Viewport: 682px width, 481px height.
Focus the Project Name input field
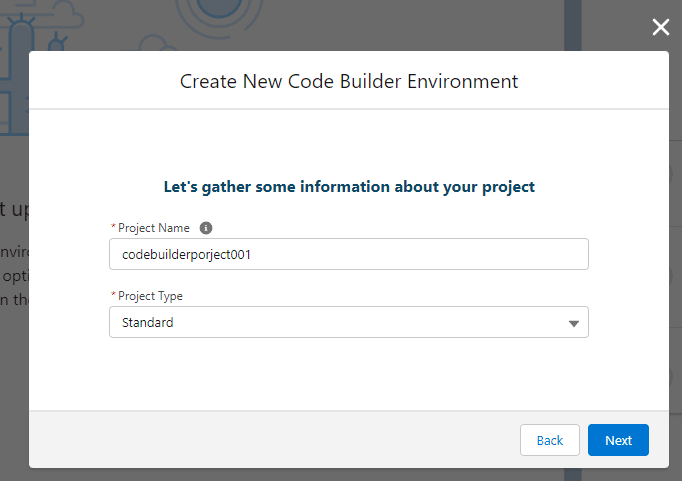pos(349,254)
